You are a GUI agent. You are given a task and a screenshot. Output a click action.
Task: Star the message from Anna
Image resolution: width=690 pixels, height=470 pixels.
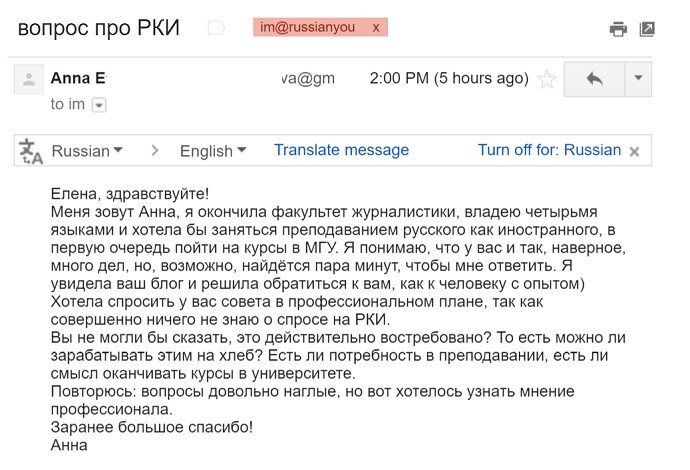pyautogui.click(x=547, y=79)
